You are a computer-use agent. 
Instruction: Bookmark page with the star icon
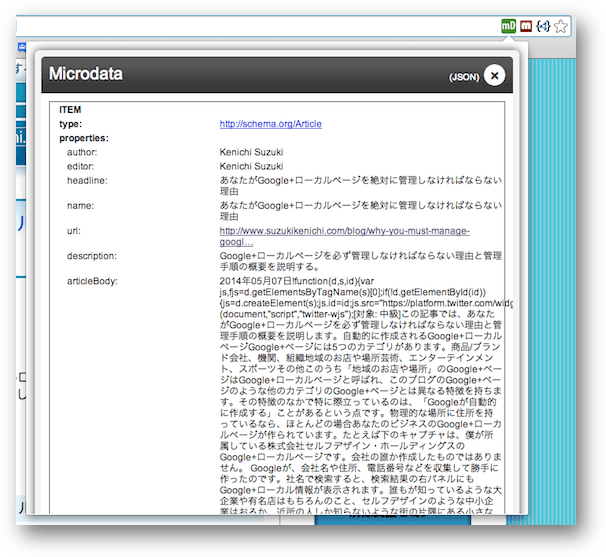(x=560, y=26)
